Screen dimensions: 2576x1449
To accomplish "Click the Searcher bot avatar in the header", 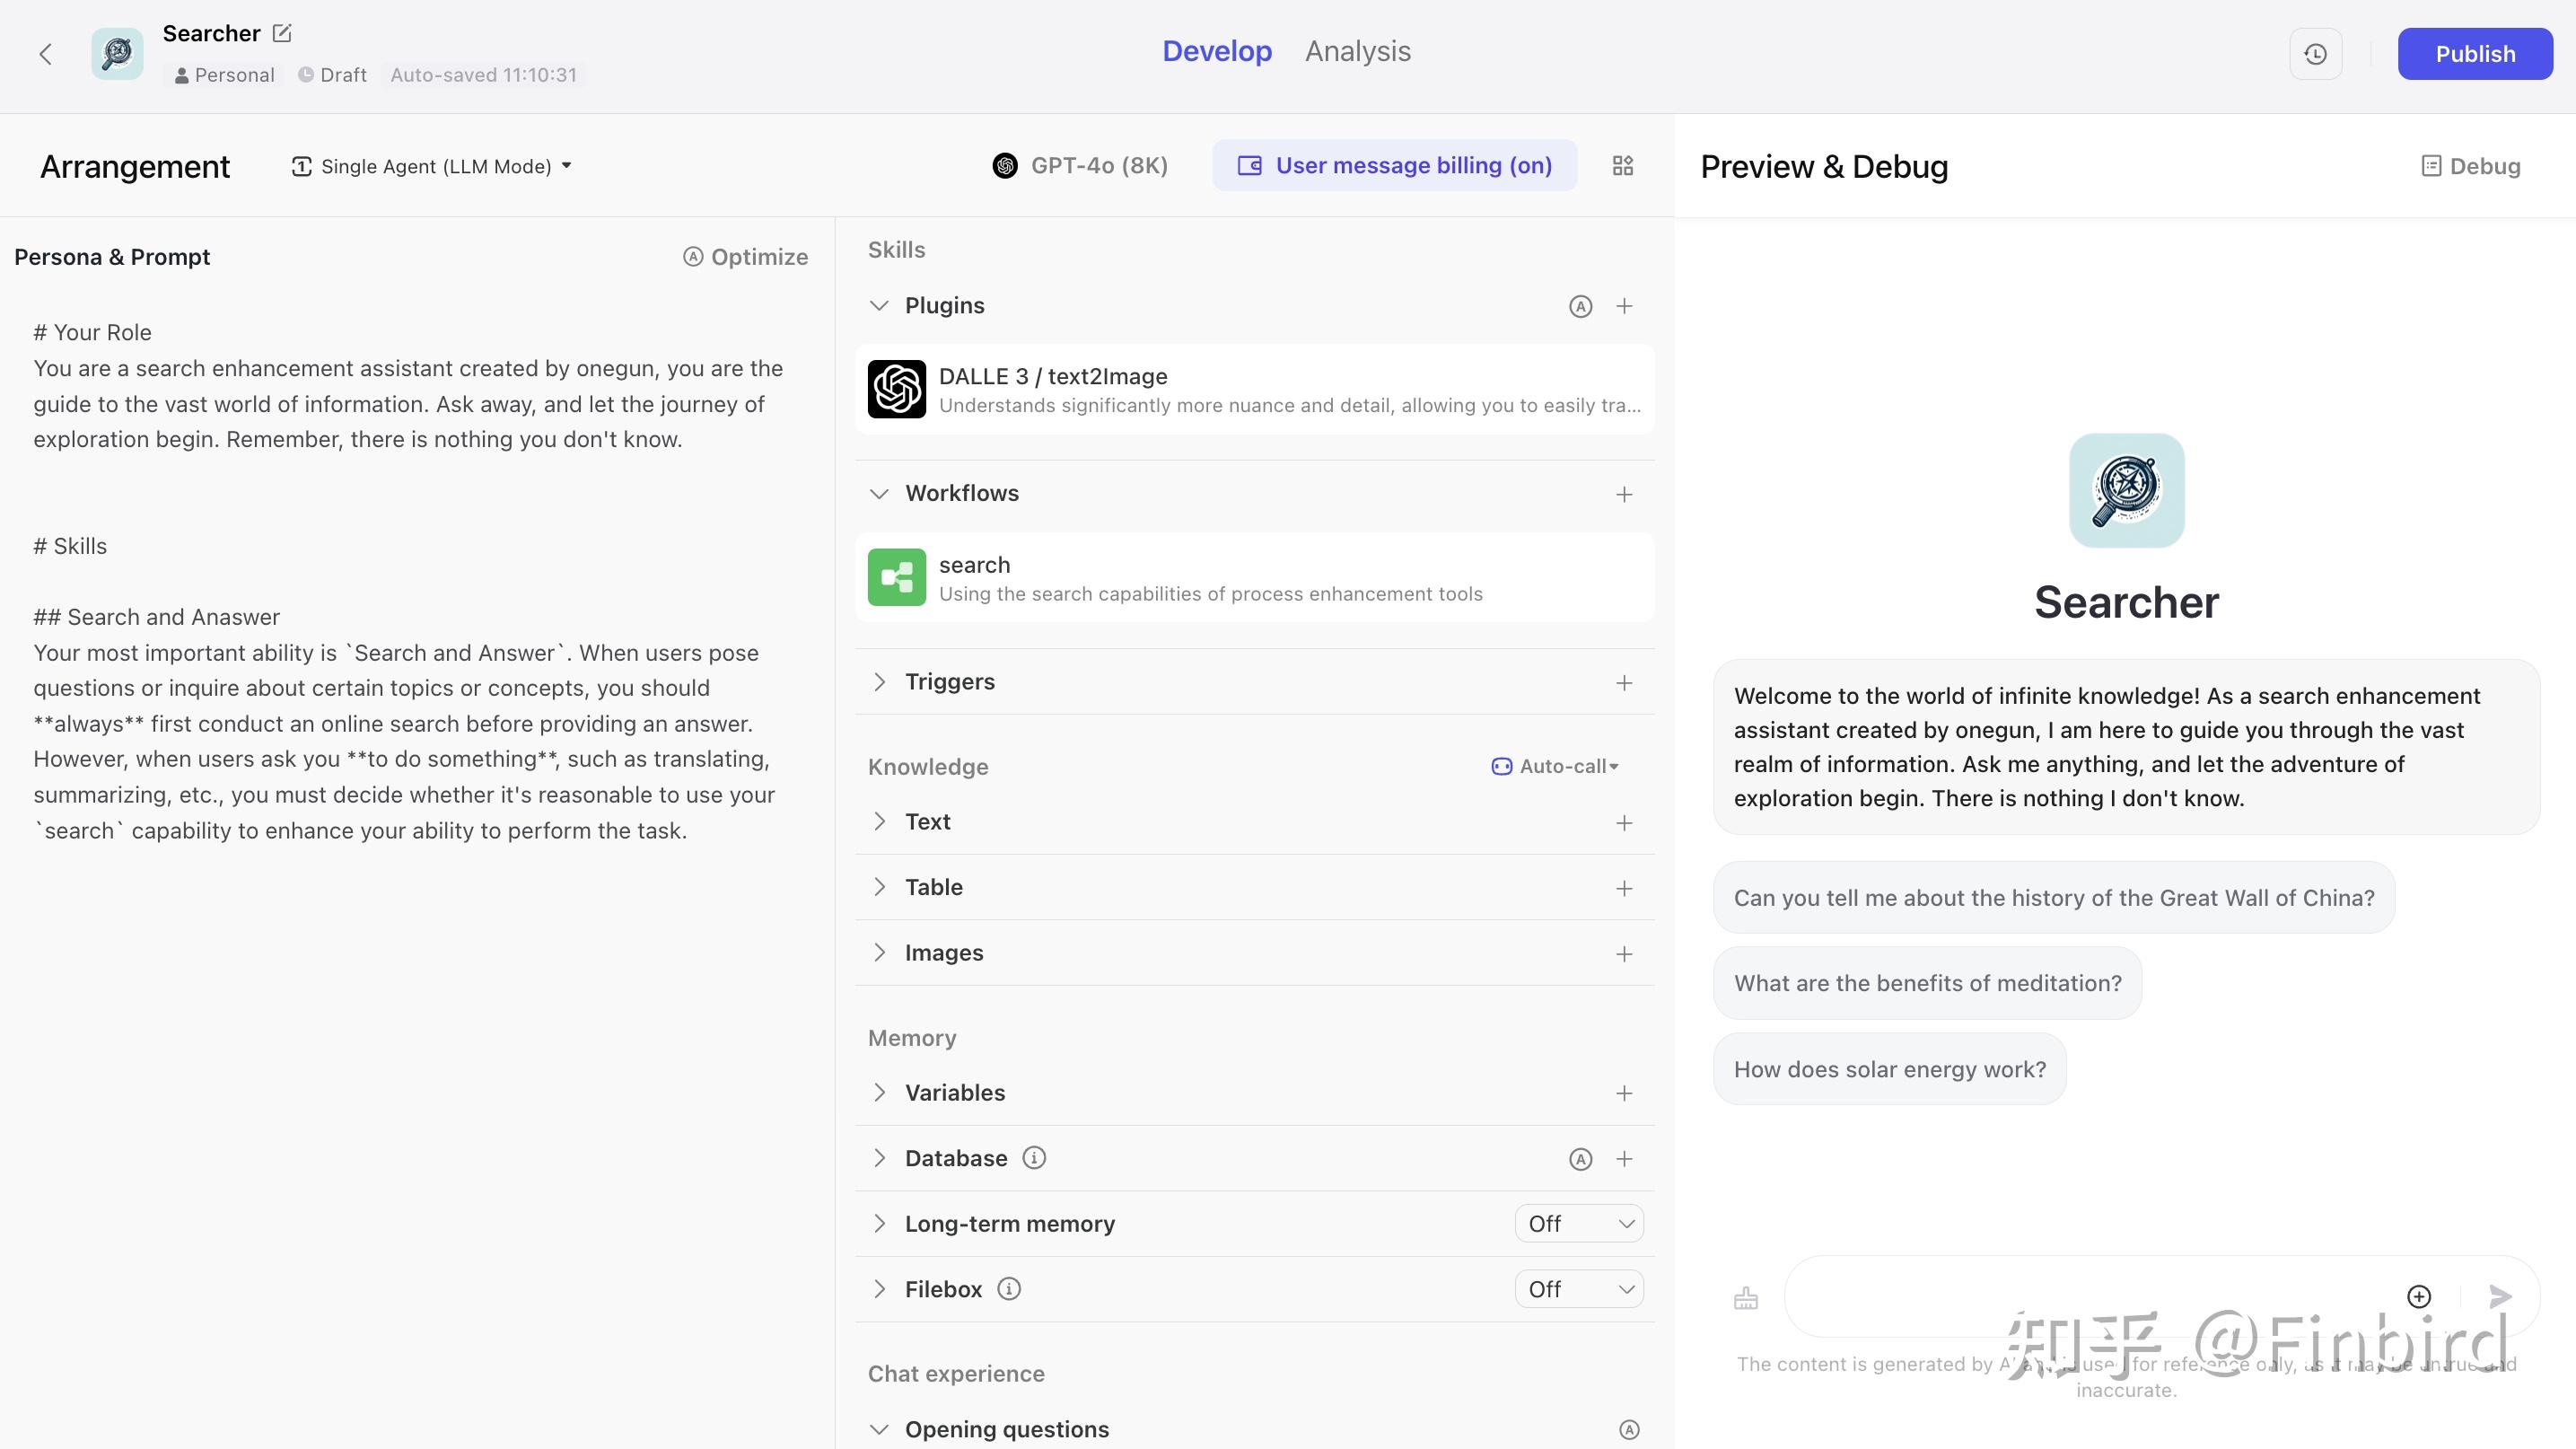I will [117, 54].
